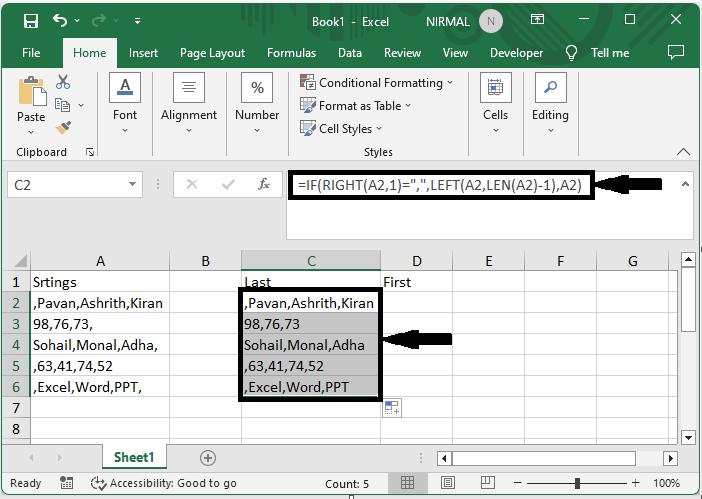702x499 pixels.
Task: Open the Formulas ribbon tab
Action: (291, 53)
